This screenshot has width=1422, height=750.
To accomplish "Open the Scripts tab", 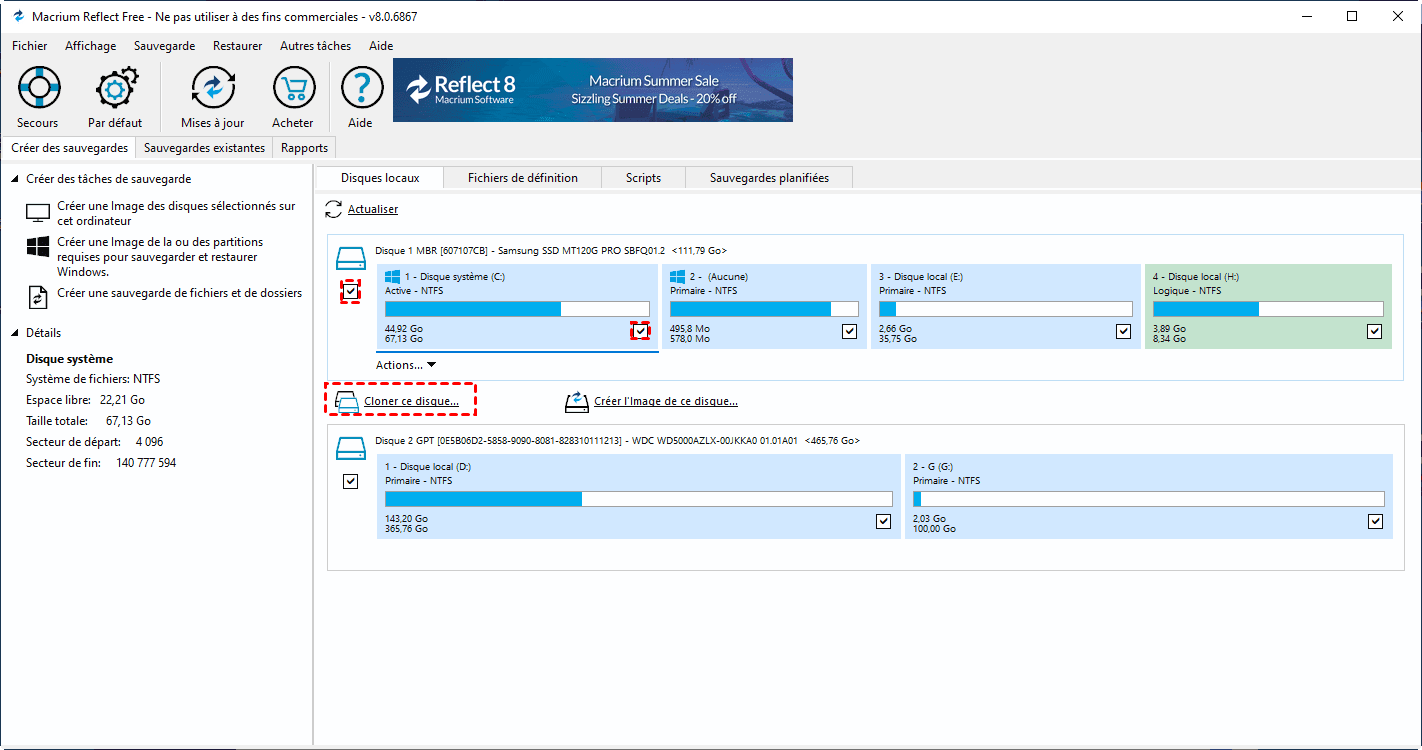I will coord(643,178).
